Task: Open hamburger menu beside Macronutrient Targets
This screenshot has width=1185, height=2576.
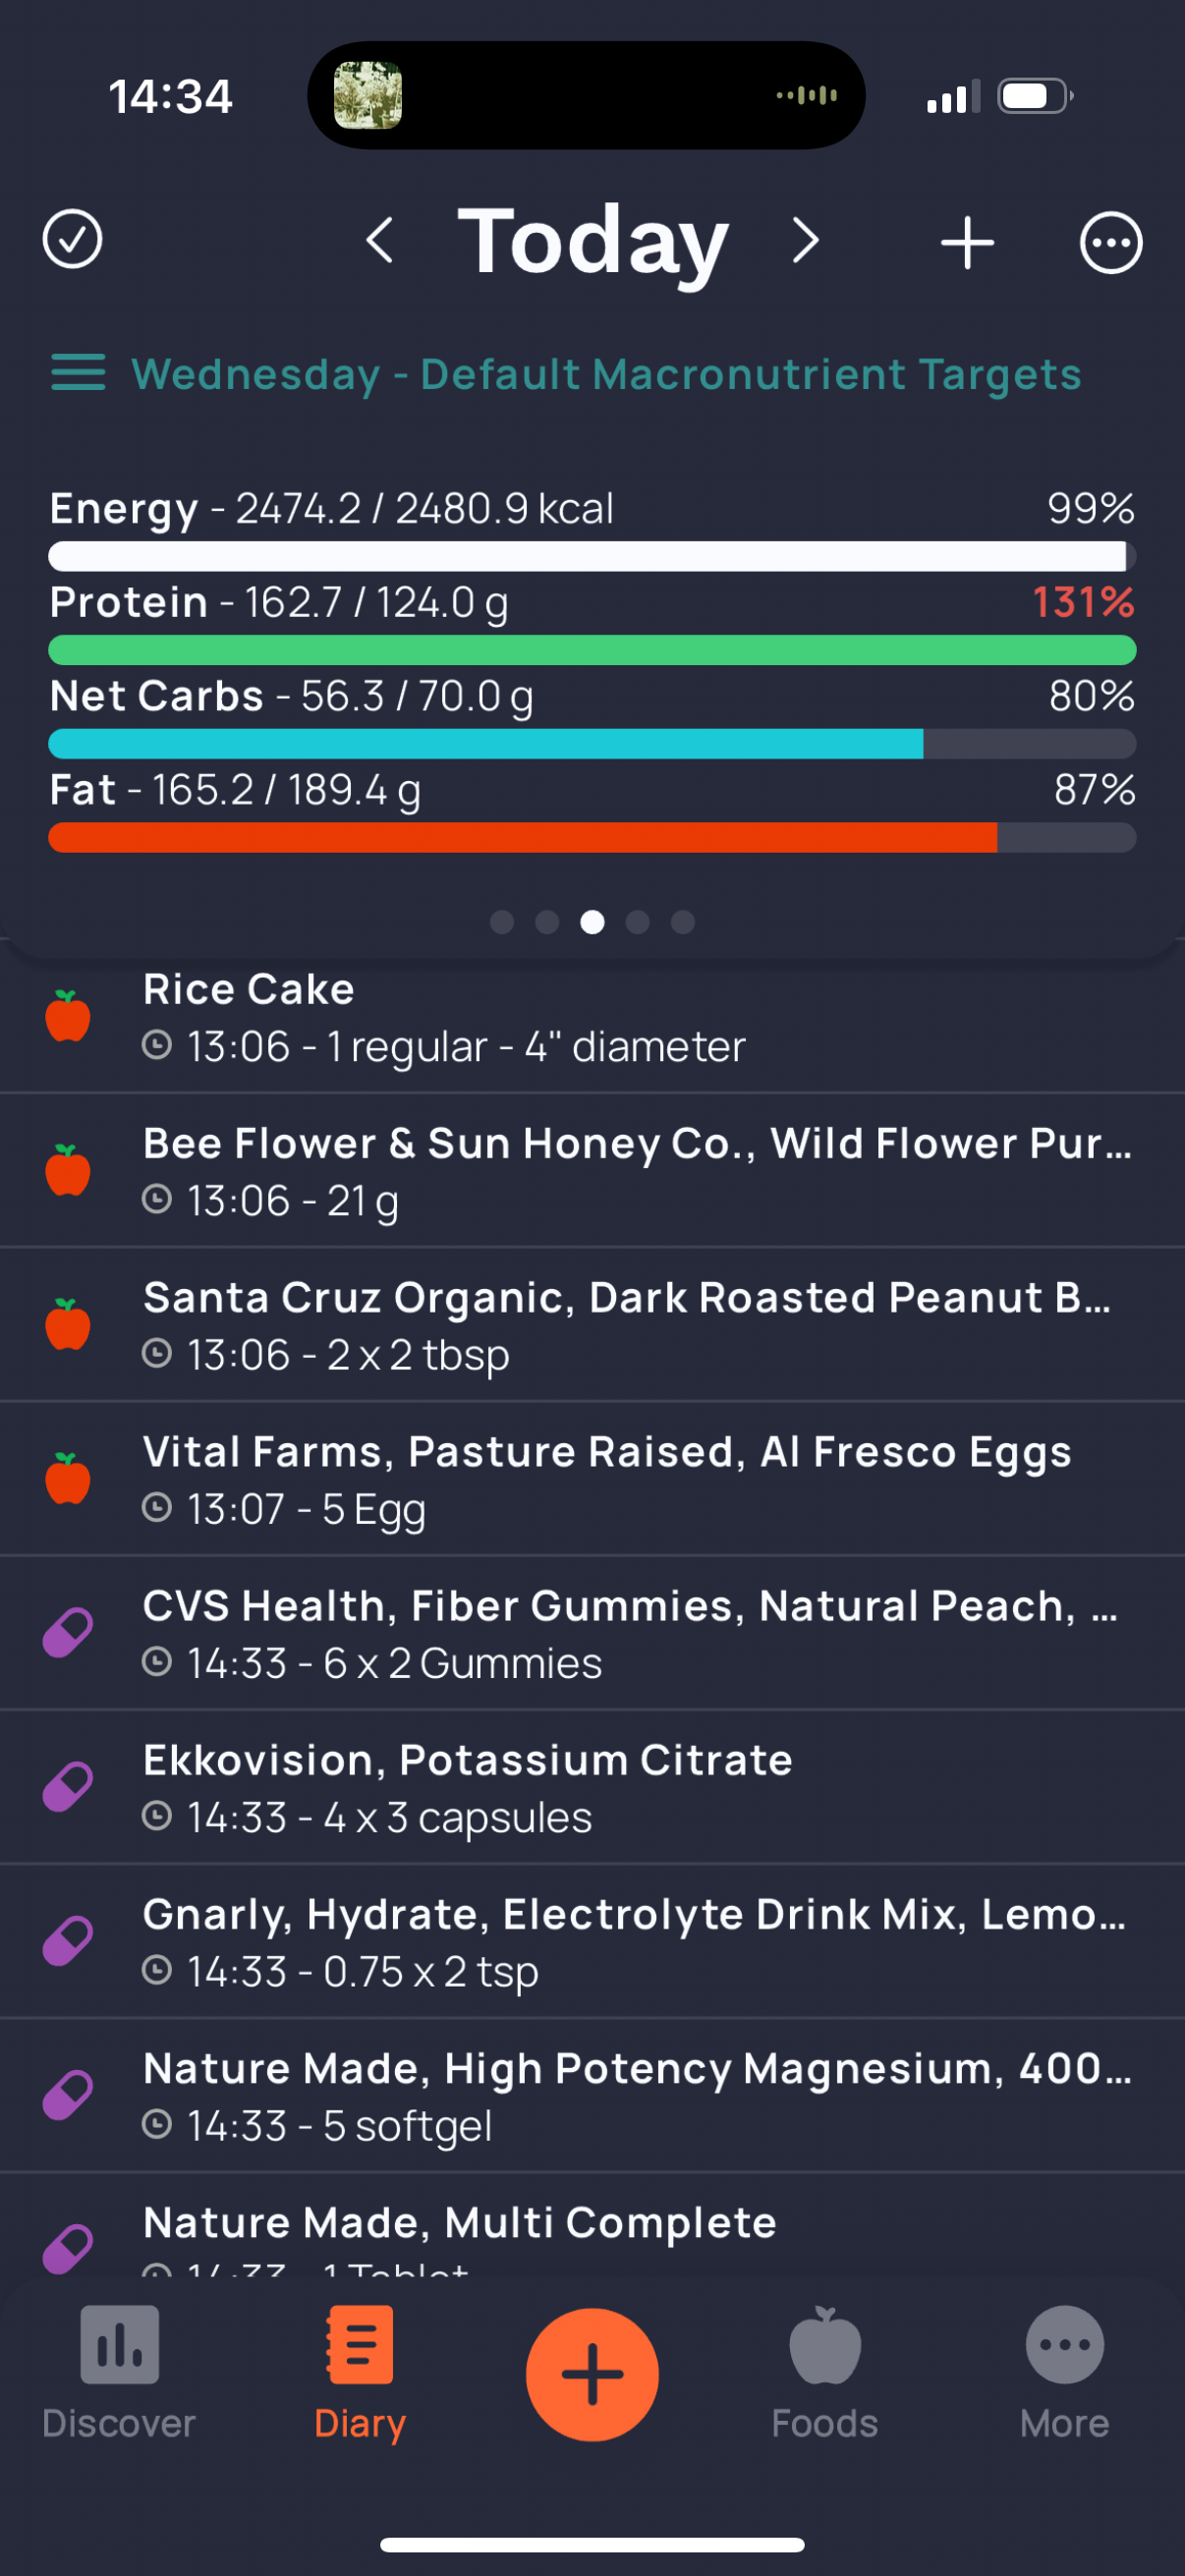Action: click(78, 372)
